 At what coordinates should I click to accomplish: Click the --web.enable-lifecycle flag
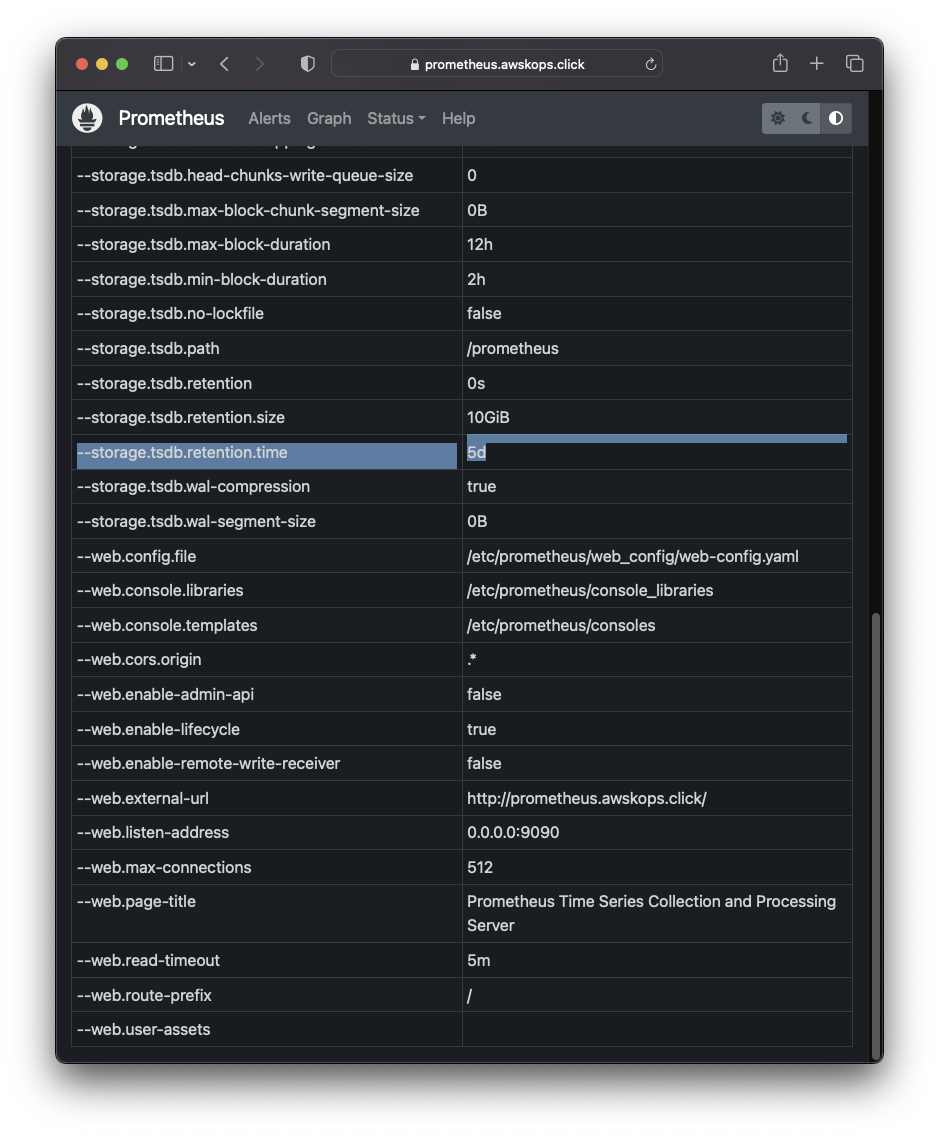[x=158, y=729]
